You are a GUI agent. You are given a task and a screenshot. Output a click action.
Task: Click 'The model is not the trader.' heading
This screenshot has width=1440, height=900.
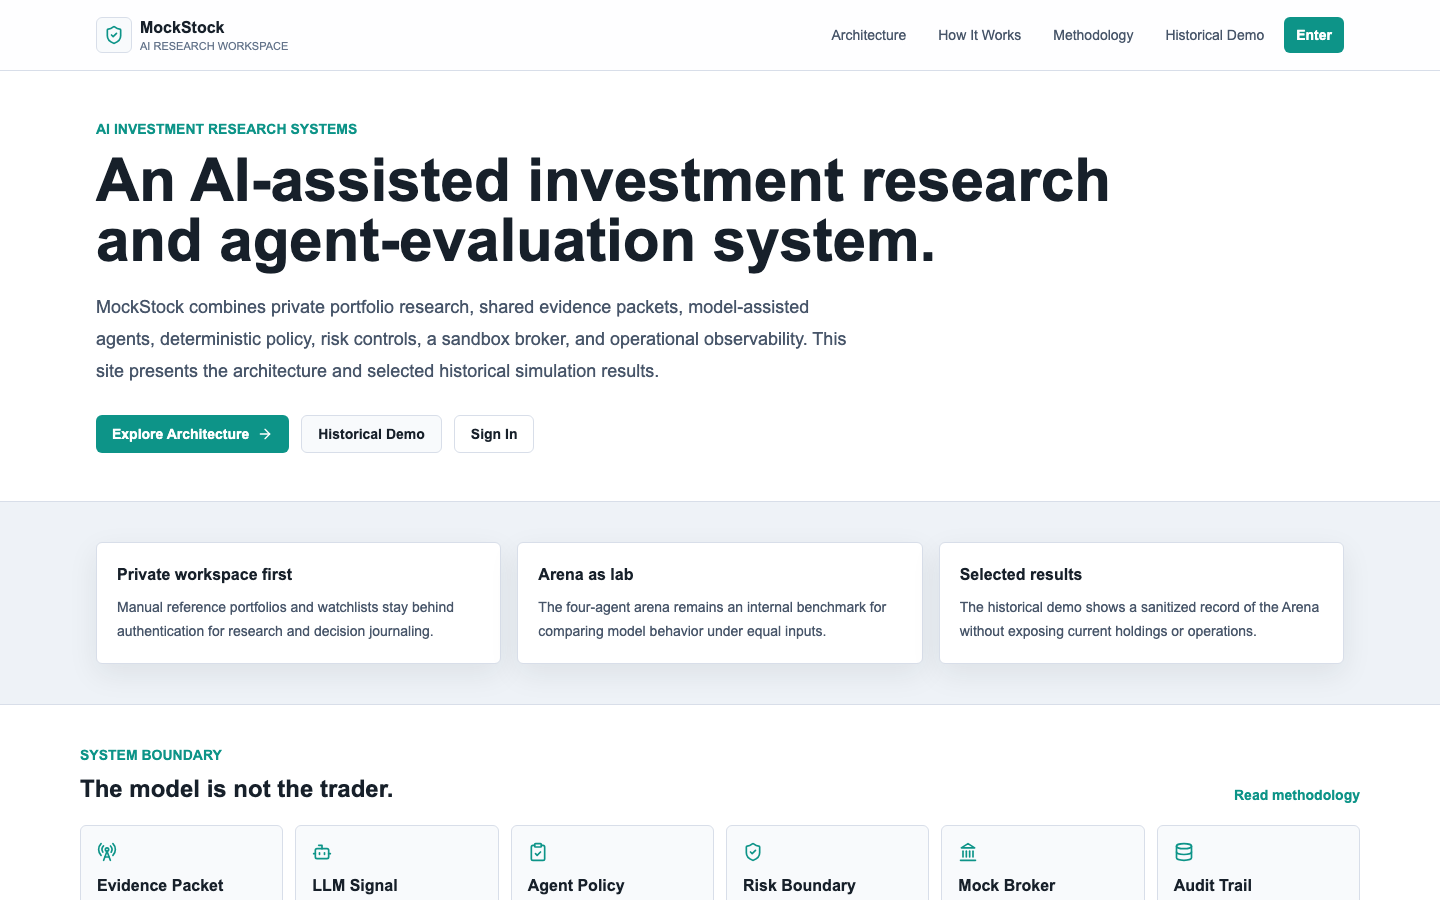tap(237, 789)
